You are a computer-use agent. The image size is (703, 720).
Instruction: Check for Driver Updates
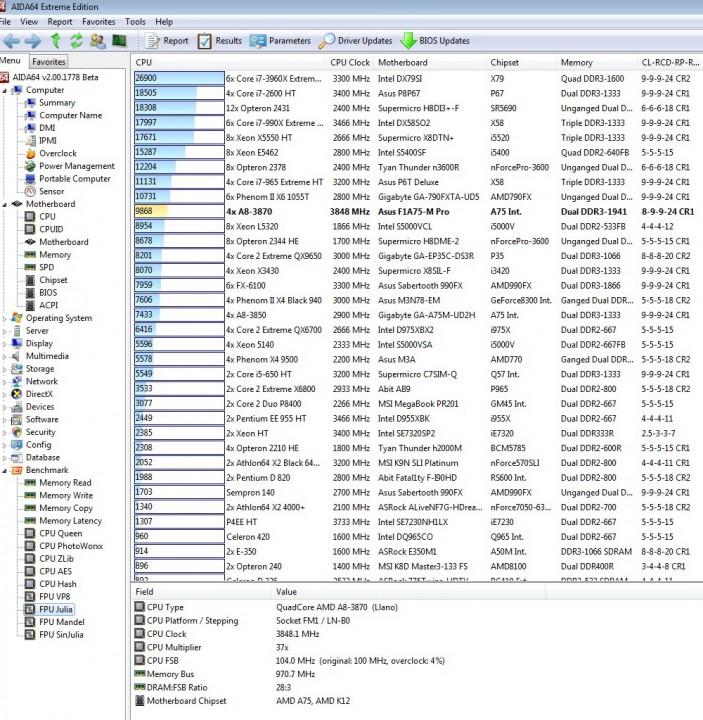tap(355, 41)
